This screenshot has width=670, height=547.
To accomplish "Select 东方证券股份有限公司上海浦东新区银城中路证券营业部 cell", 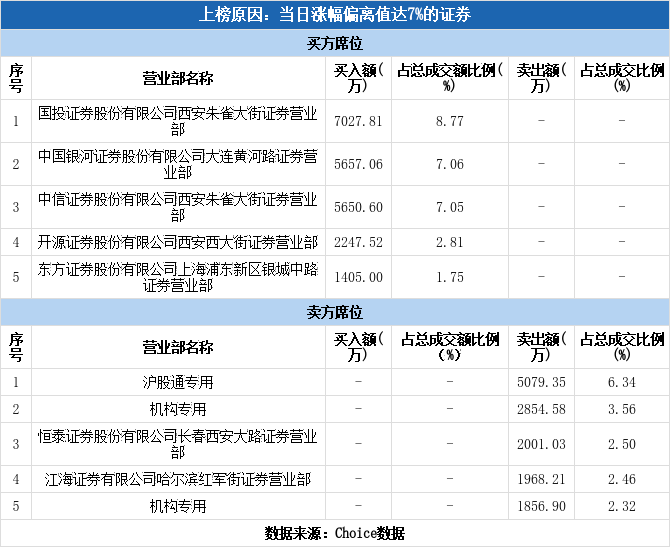I will (x=178, y=277).
